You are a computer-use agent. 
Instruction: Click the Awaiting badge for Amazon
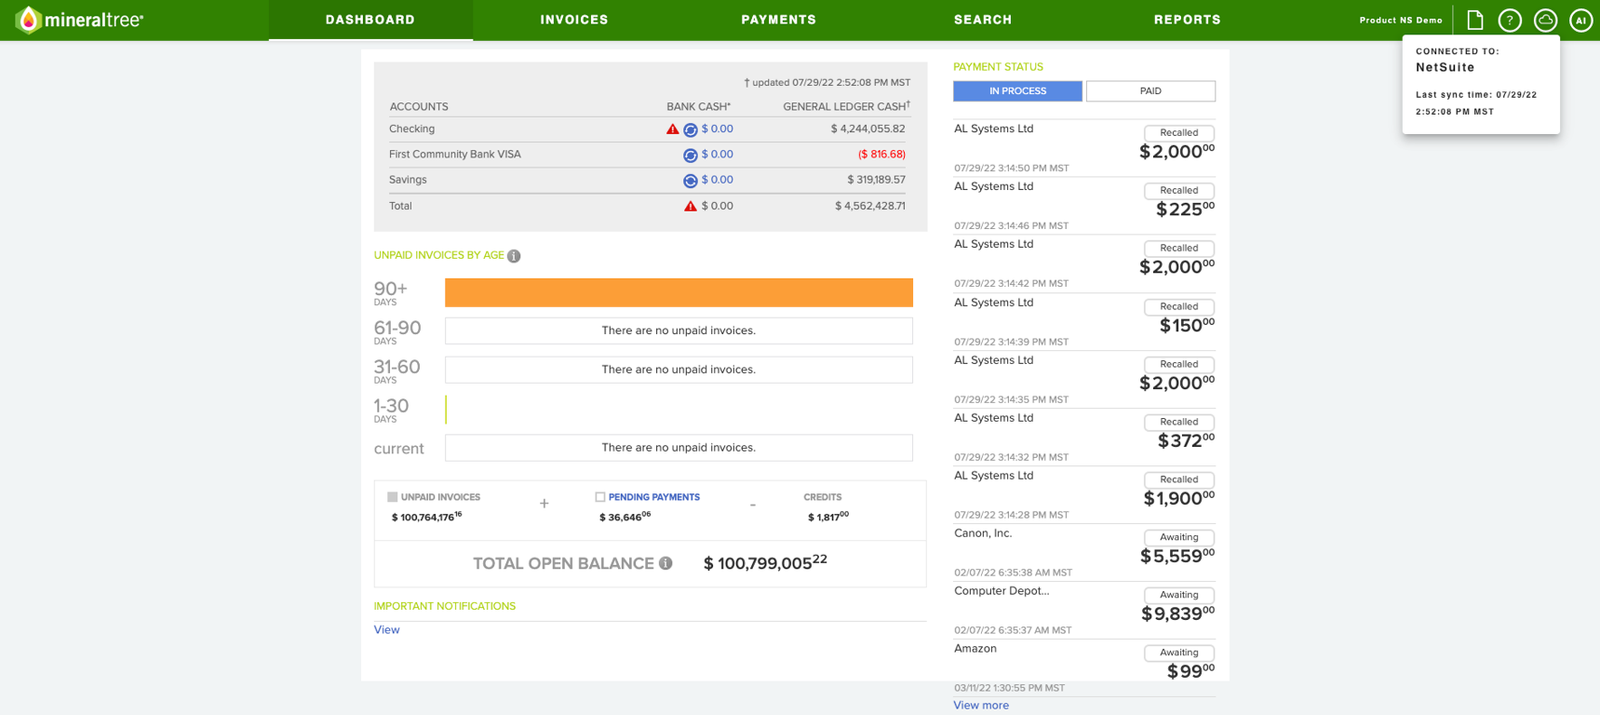(1179, 653)
